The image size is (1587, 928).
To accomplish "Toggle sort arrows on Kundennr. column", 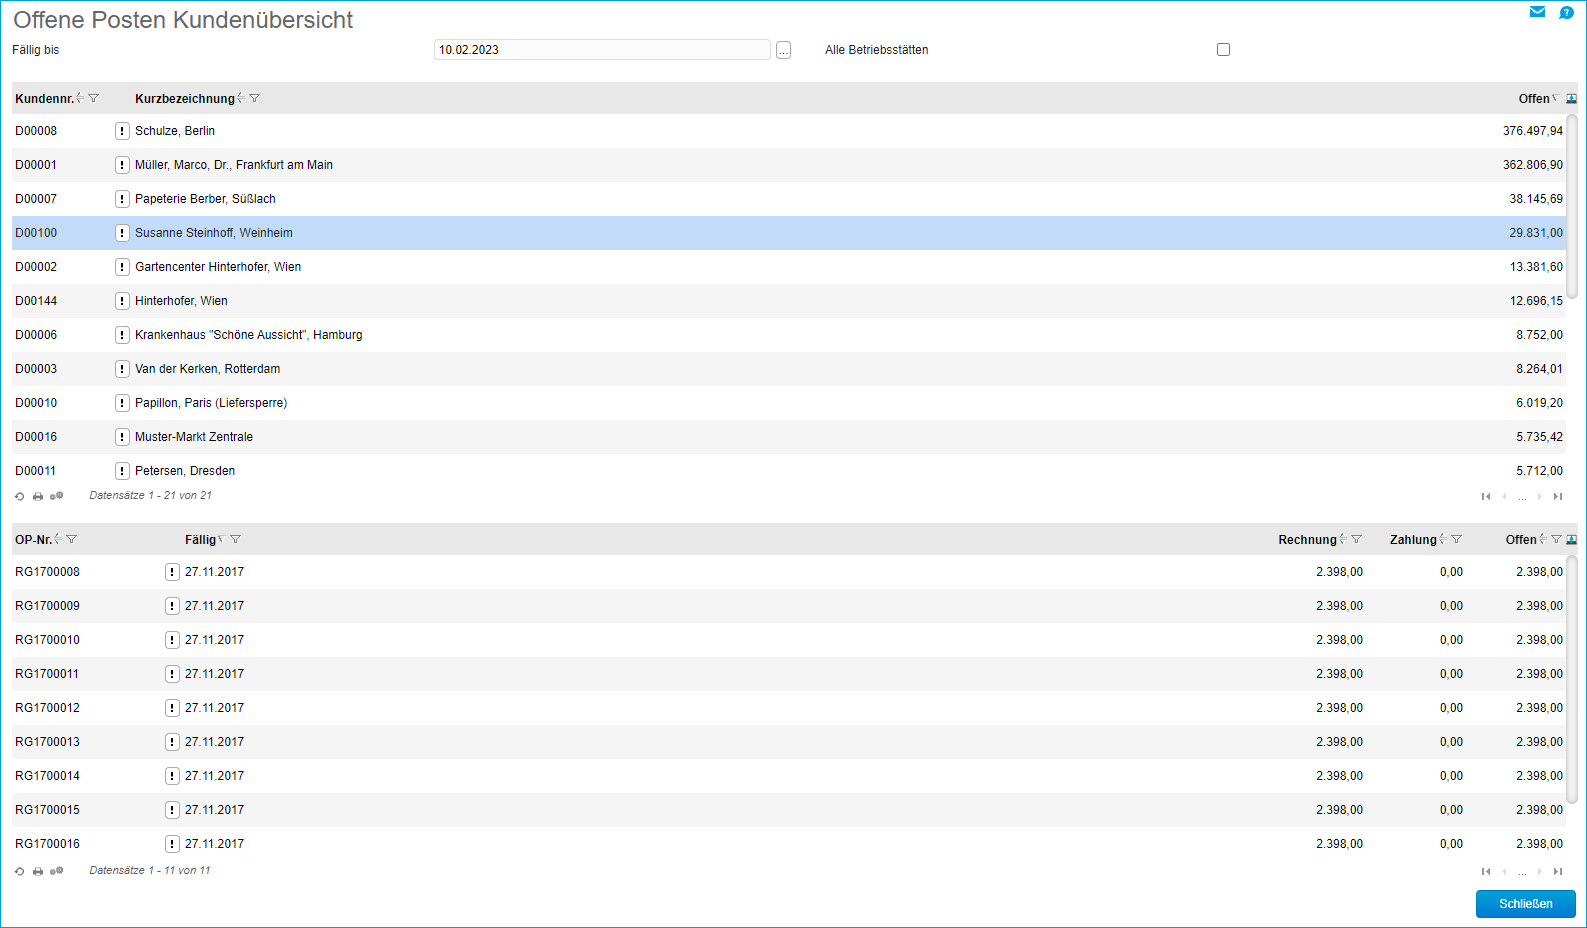I will pyautogui.click(x=79, y=98).
